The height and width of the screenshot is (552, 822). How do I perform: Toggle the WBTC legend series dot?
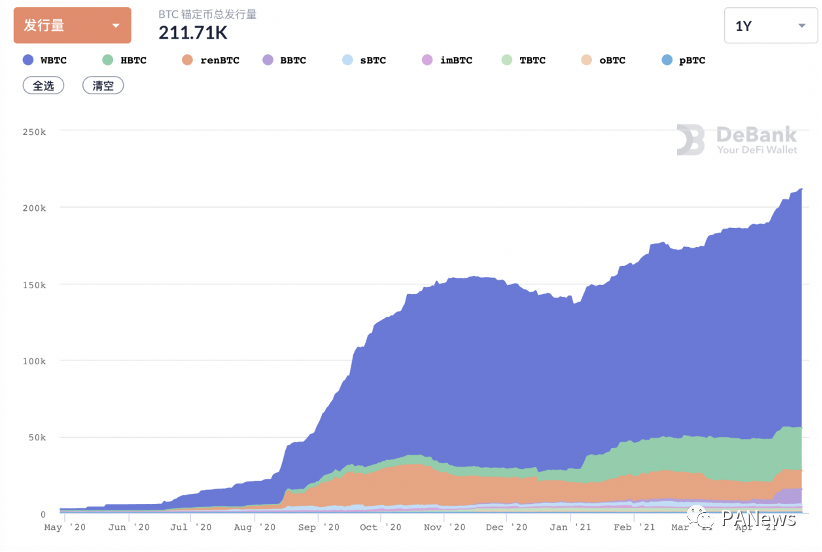(28, 60)
